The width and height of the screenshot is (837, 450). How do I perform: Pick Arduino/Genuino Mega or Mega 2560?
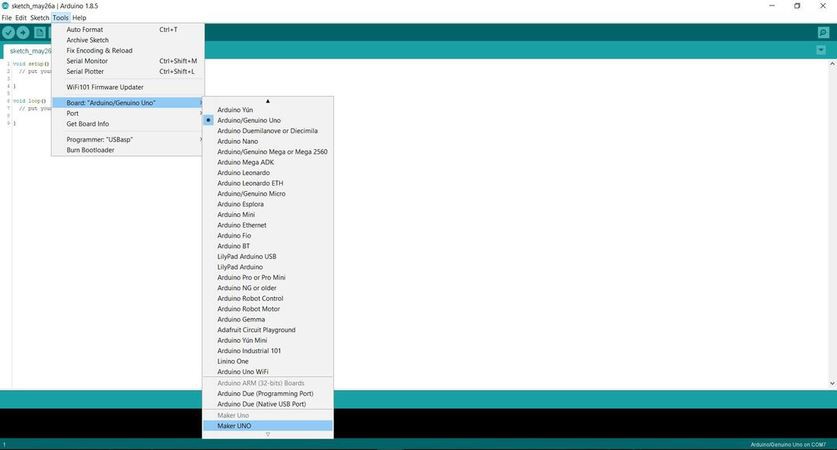pyautogui.click(x=267, y=152)
